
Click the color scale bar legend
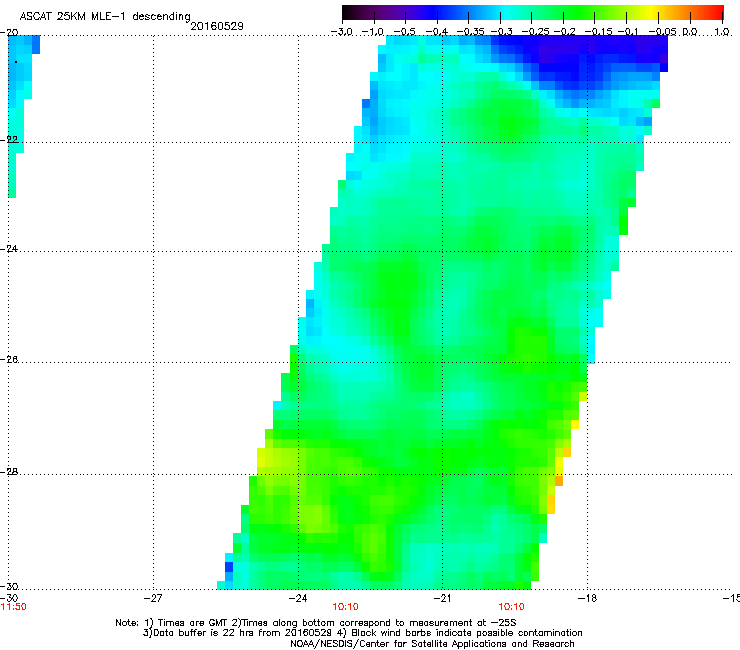(x=532, y=13)
